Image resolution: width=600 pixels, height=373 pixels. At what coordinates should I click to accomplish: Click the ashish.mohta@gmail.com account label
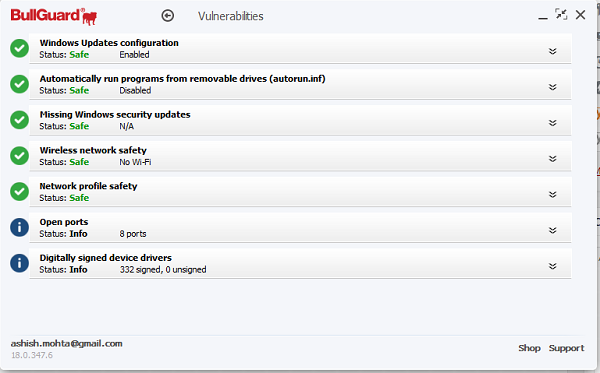67,344
